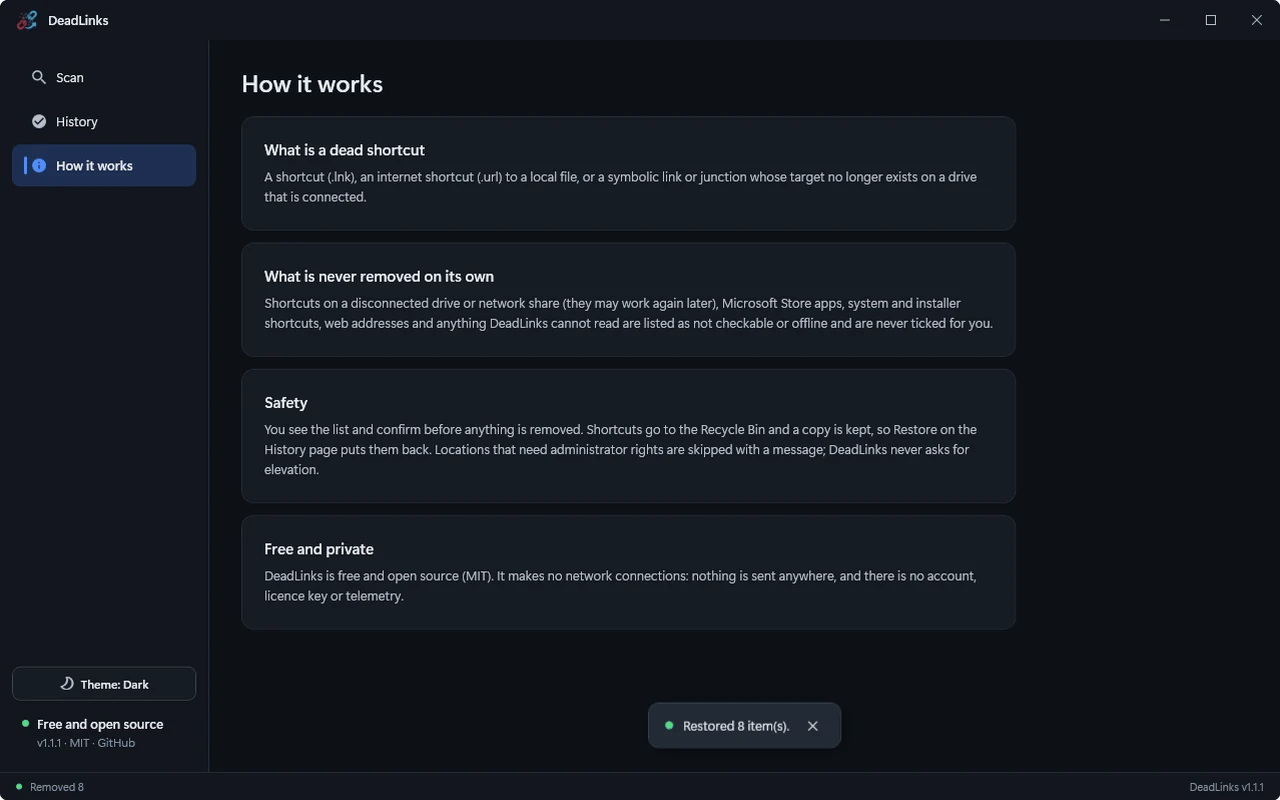Open the Scan page

click(104, 77)
